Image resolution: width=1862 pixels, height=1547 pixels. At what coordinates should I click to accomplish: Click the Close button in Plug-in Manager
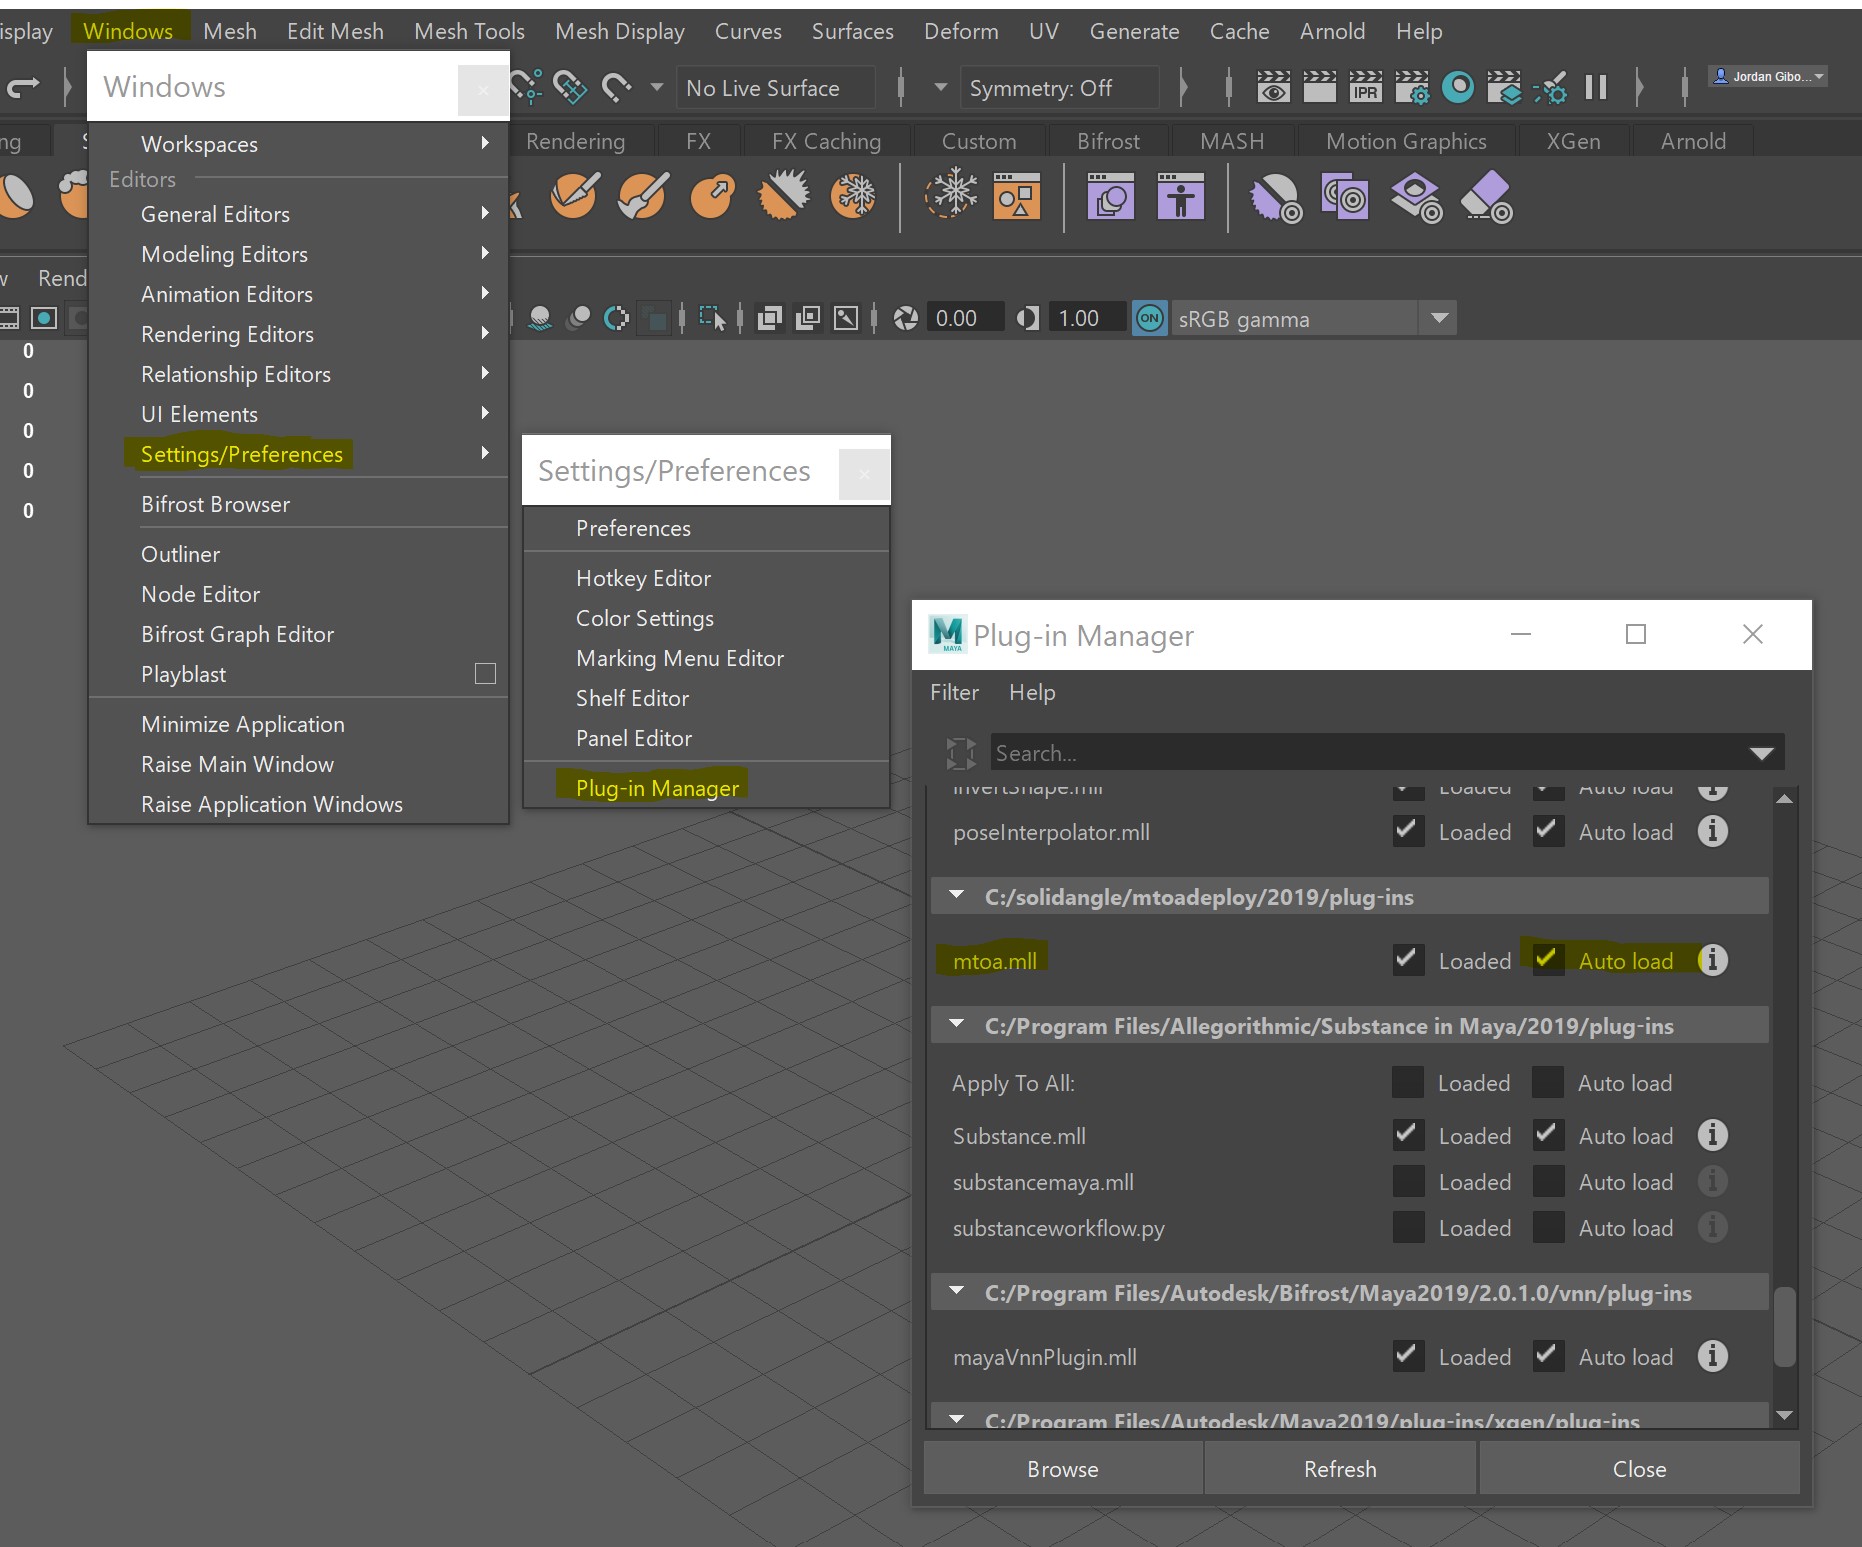click(x=1640, y=1469)
